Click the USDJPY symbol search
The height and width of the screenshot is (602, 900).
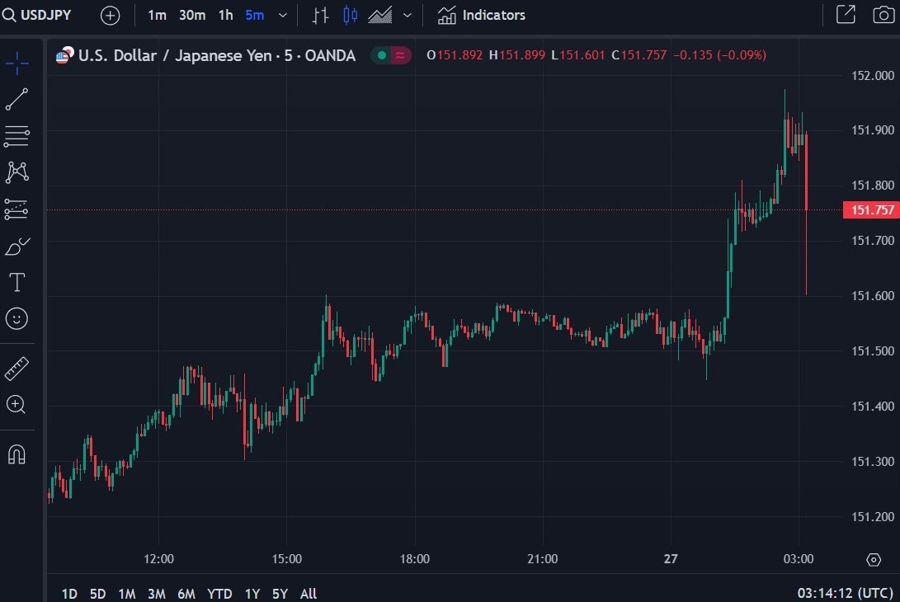point(37,15)
